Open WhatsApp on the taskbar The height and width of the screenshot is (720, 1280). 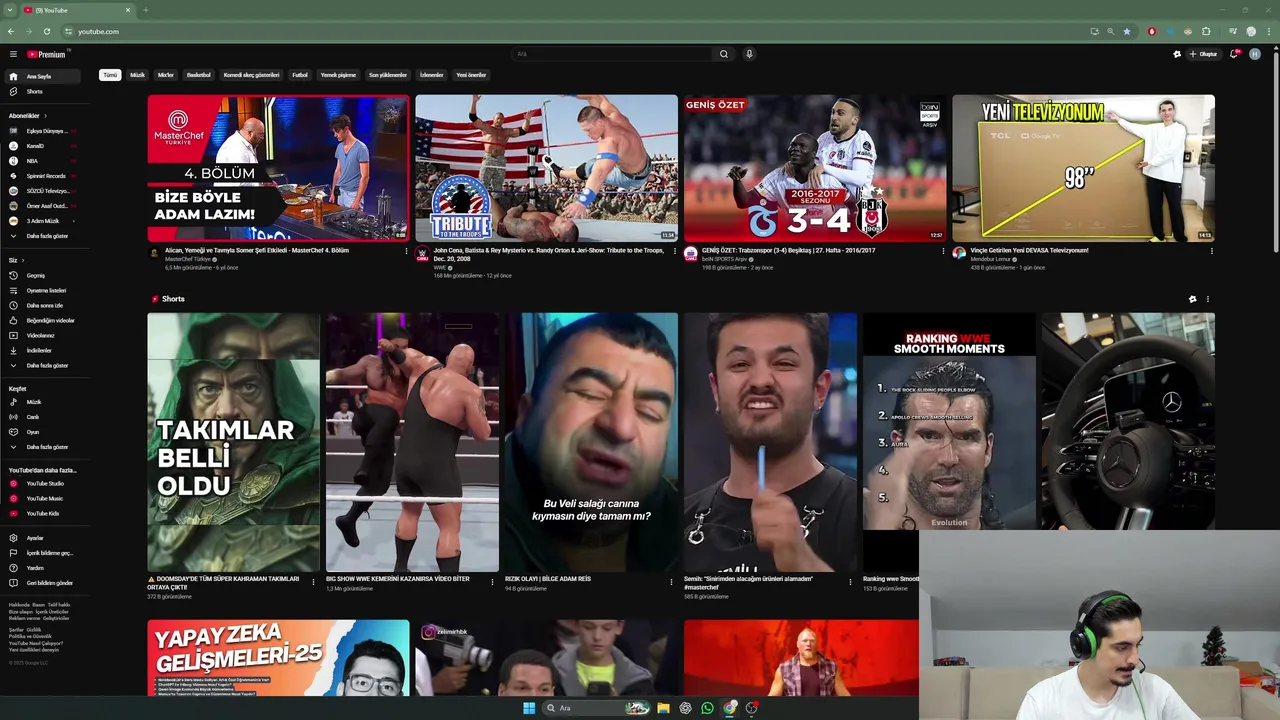coord(707,708)
